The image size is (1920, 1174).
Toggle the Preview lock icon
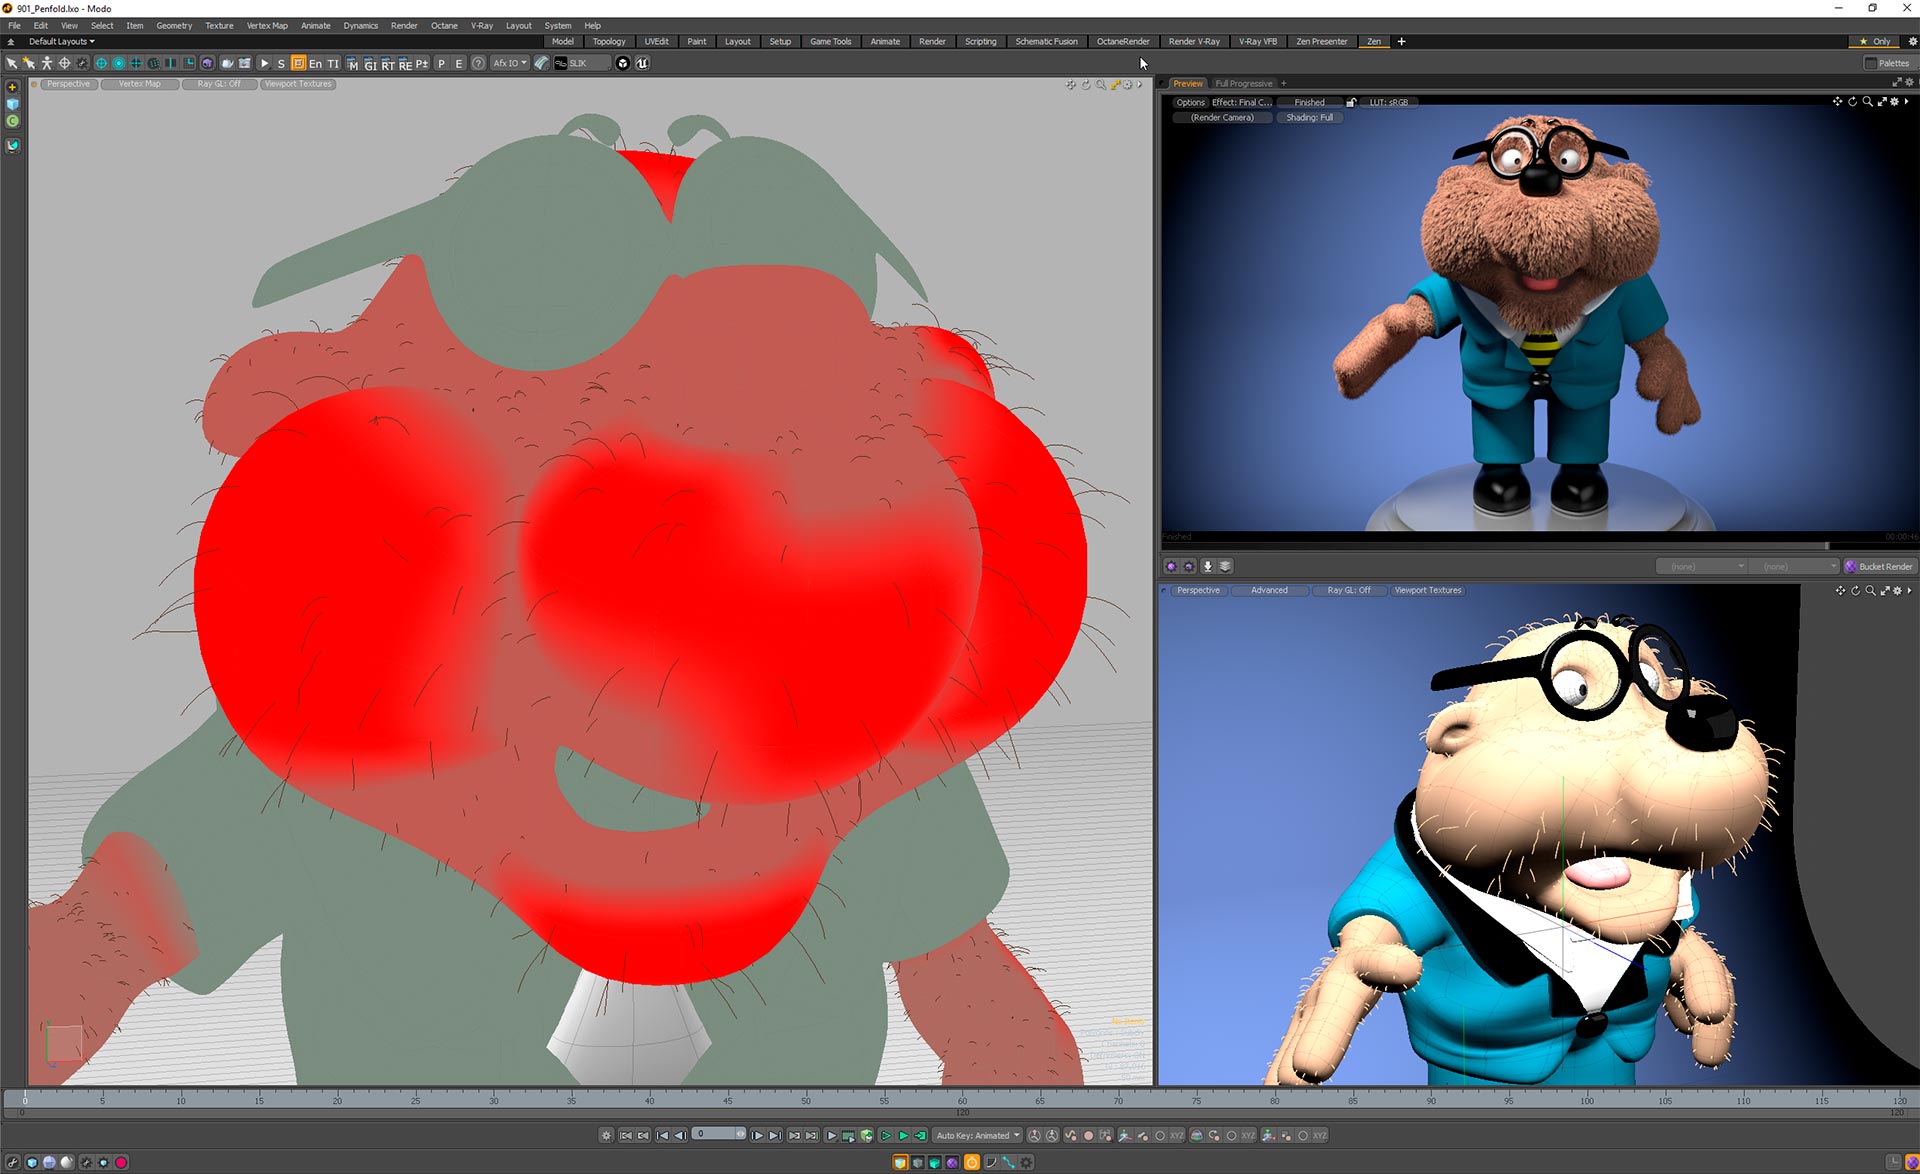[1351, 102]
